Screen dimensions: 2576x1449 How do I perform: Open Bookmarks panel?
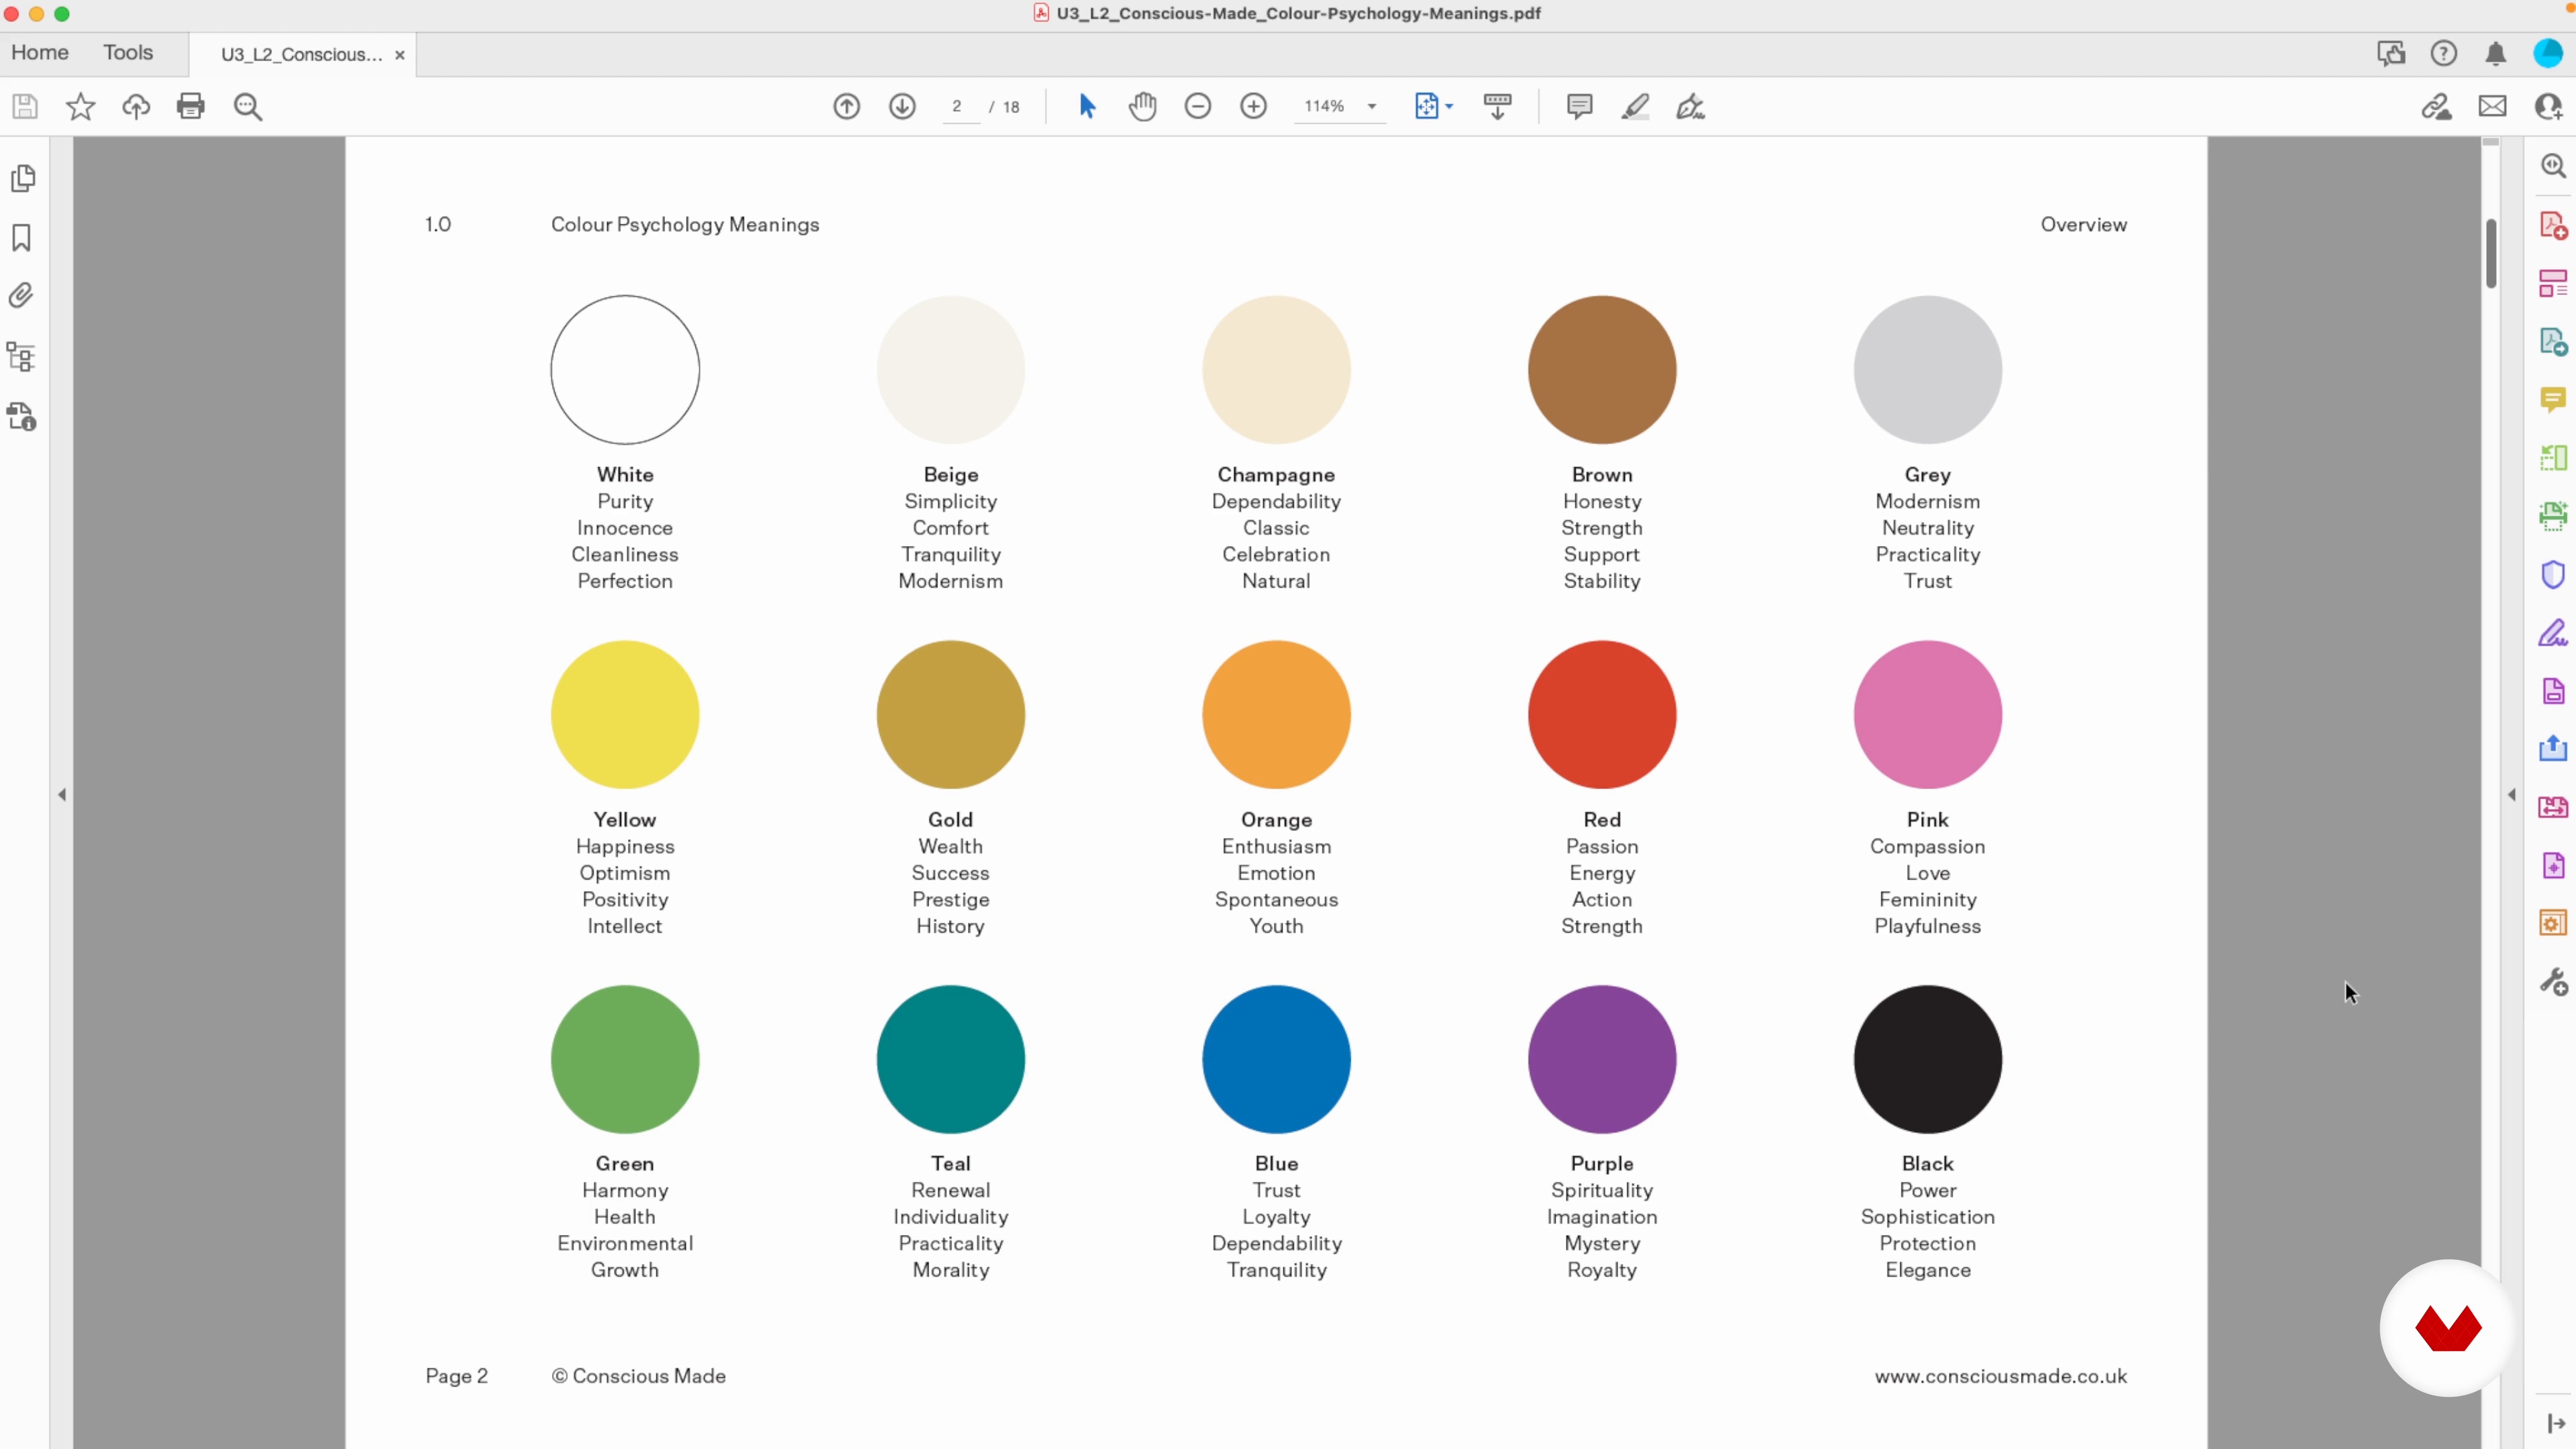click(x=21, y=238)
